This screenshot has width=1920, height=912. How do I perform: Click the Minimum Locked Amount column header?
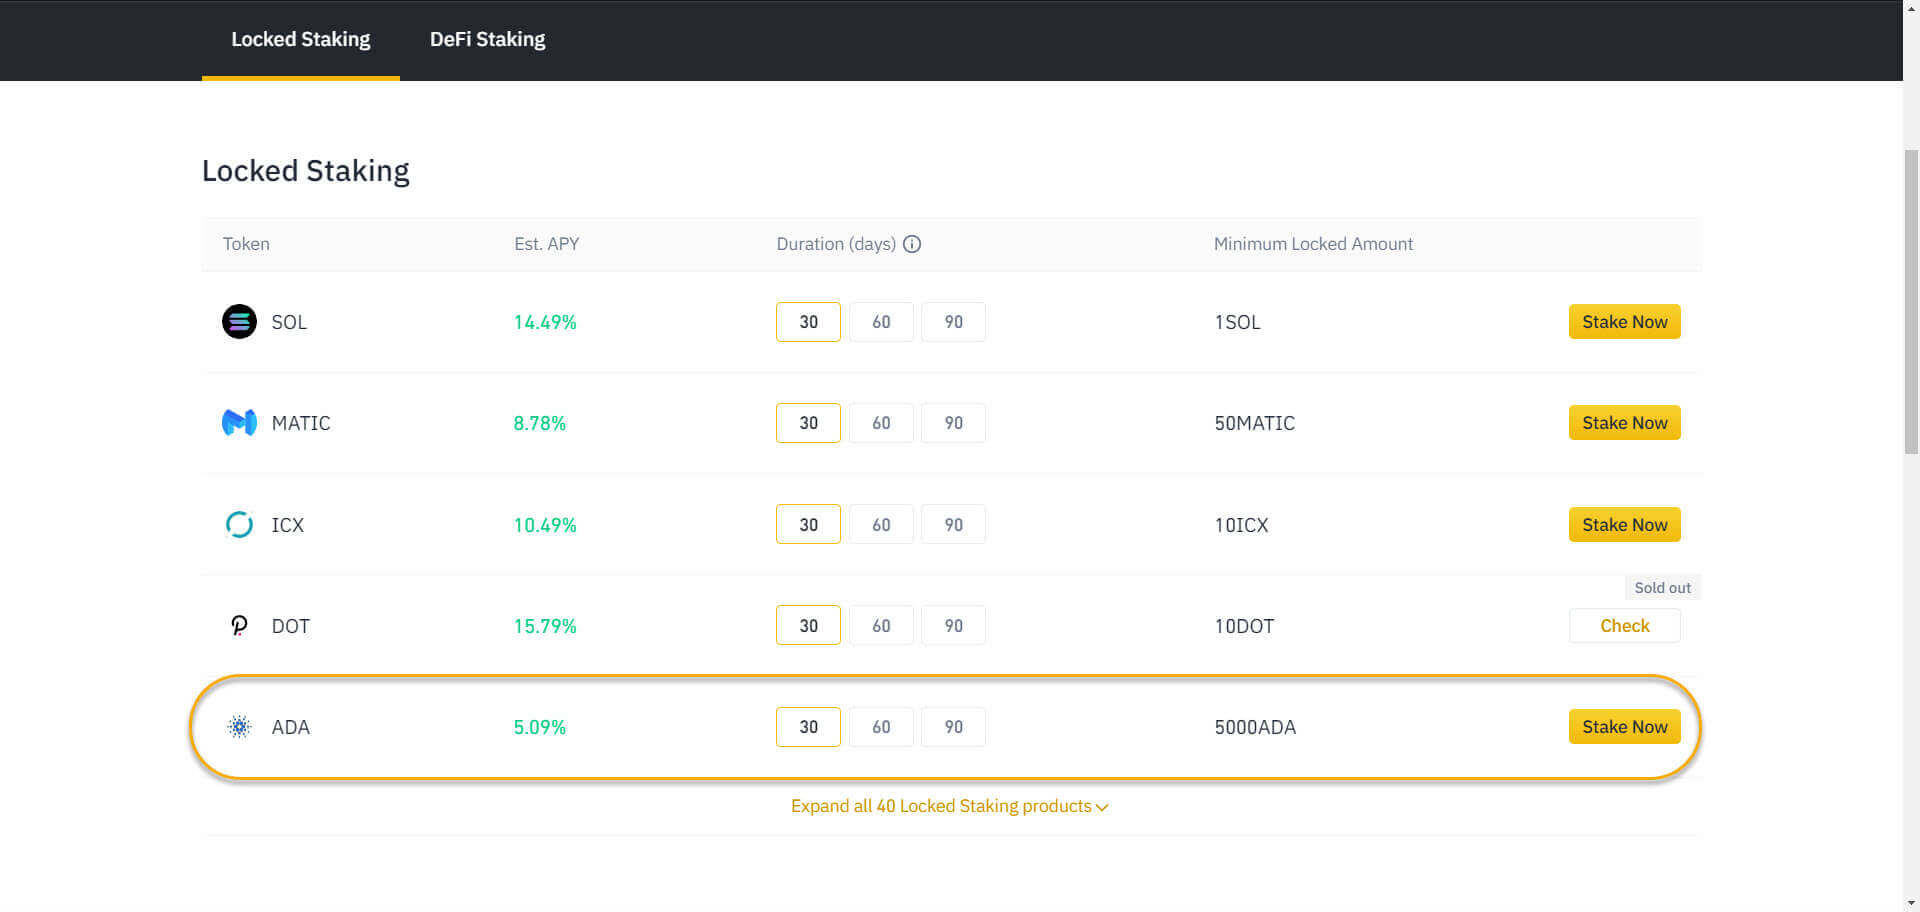1313,244
